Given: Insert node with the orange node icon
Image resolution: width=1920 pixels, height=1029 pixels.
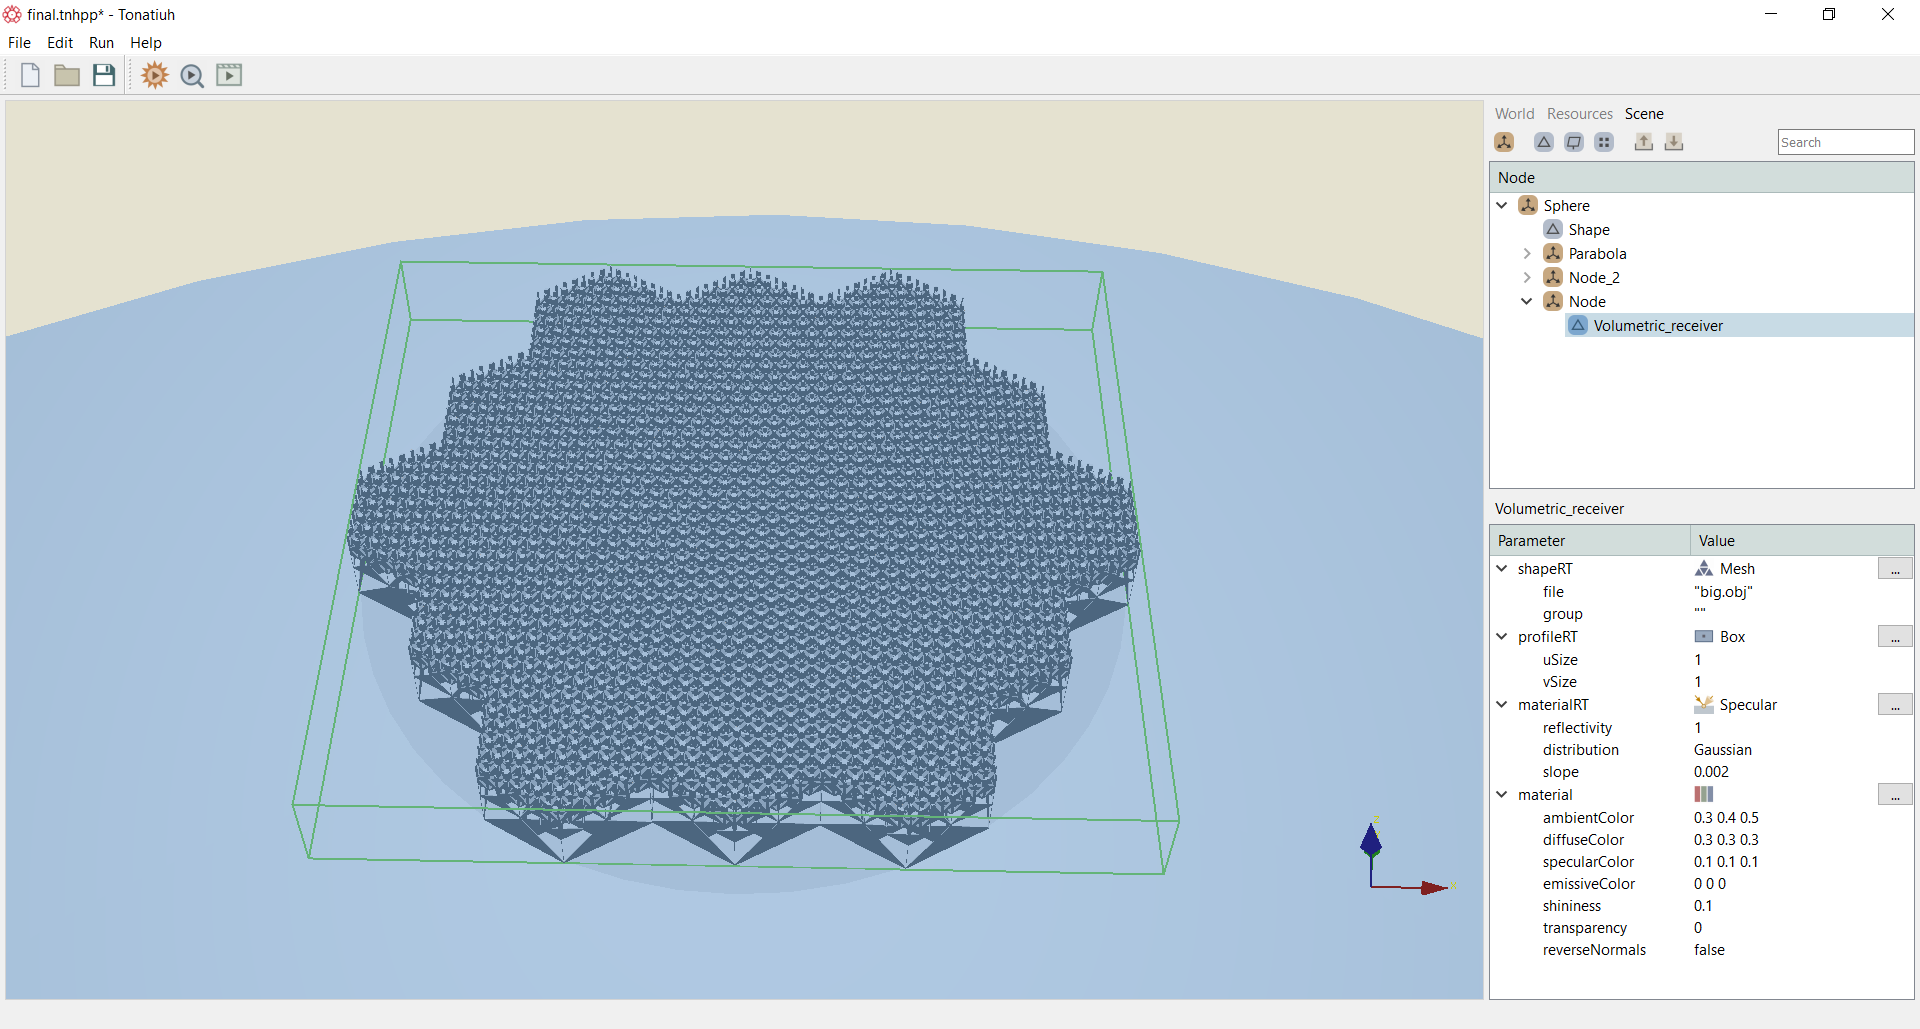Looking at the screenshot, I should tap(1504, 142).
